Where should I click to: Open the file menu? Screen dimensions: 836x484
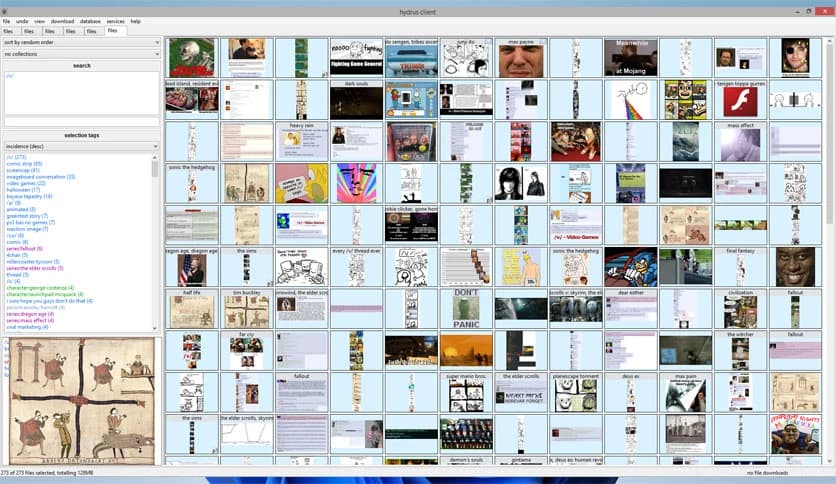[x=6, y=21]
